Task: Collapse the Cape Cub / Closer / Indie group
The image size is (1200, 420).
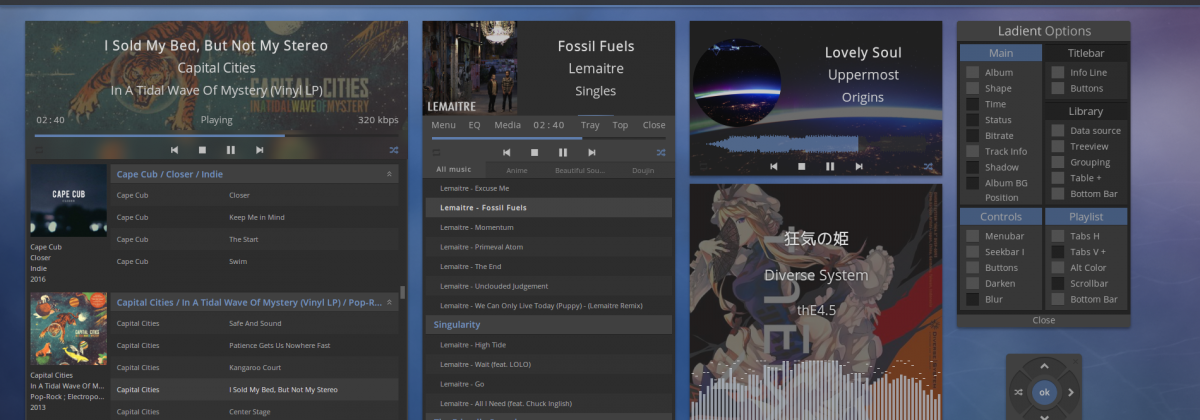Action: pyautogui.click(x=389, y=174)
